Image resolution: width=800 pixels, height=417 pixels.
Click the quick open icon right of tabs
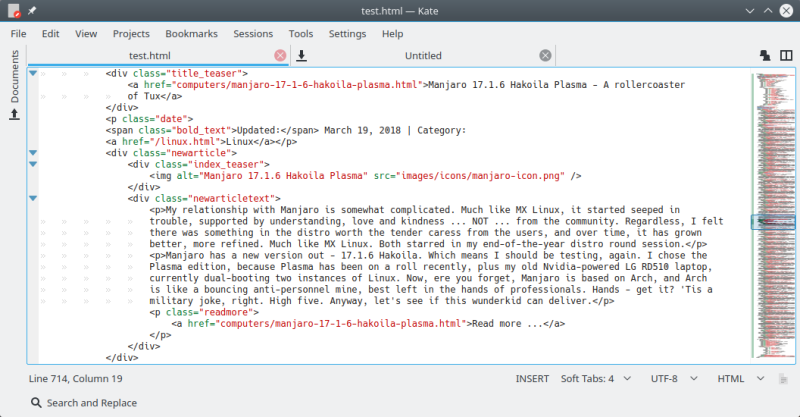pyautogui.click(x=765, y=55)
